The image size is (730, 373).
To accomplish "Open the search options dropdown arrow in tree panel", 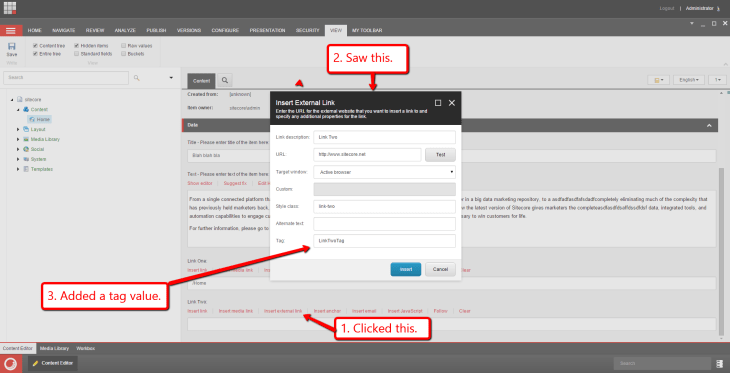I will point(171,78).
